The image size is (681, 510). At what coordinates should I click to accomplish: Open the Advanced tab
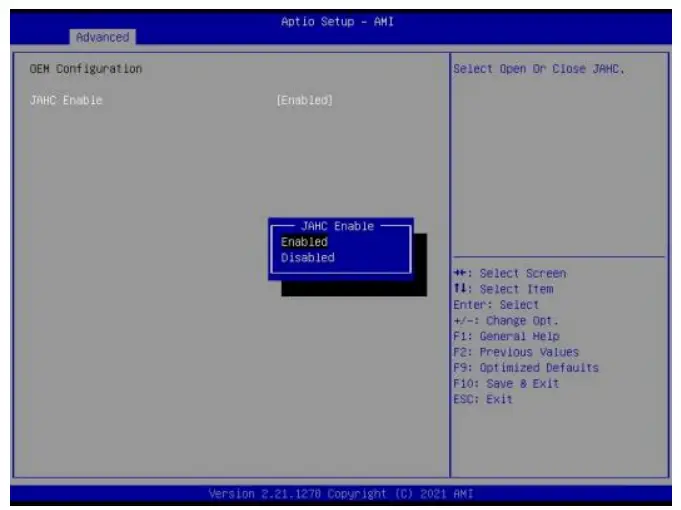102,37
